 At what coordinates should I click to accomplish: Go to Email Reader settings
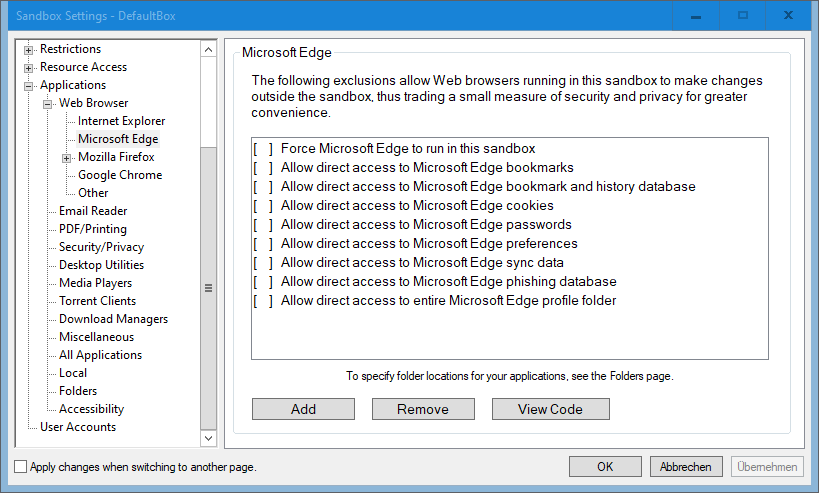tap(93, 211)
